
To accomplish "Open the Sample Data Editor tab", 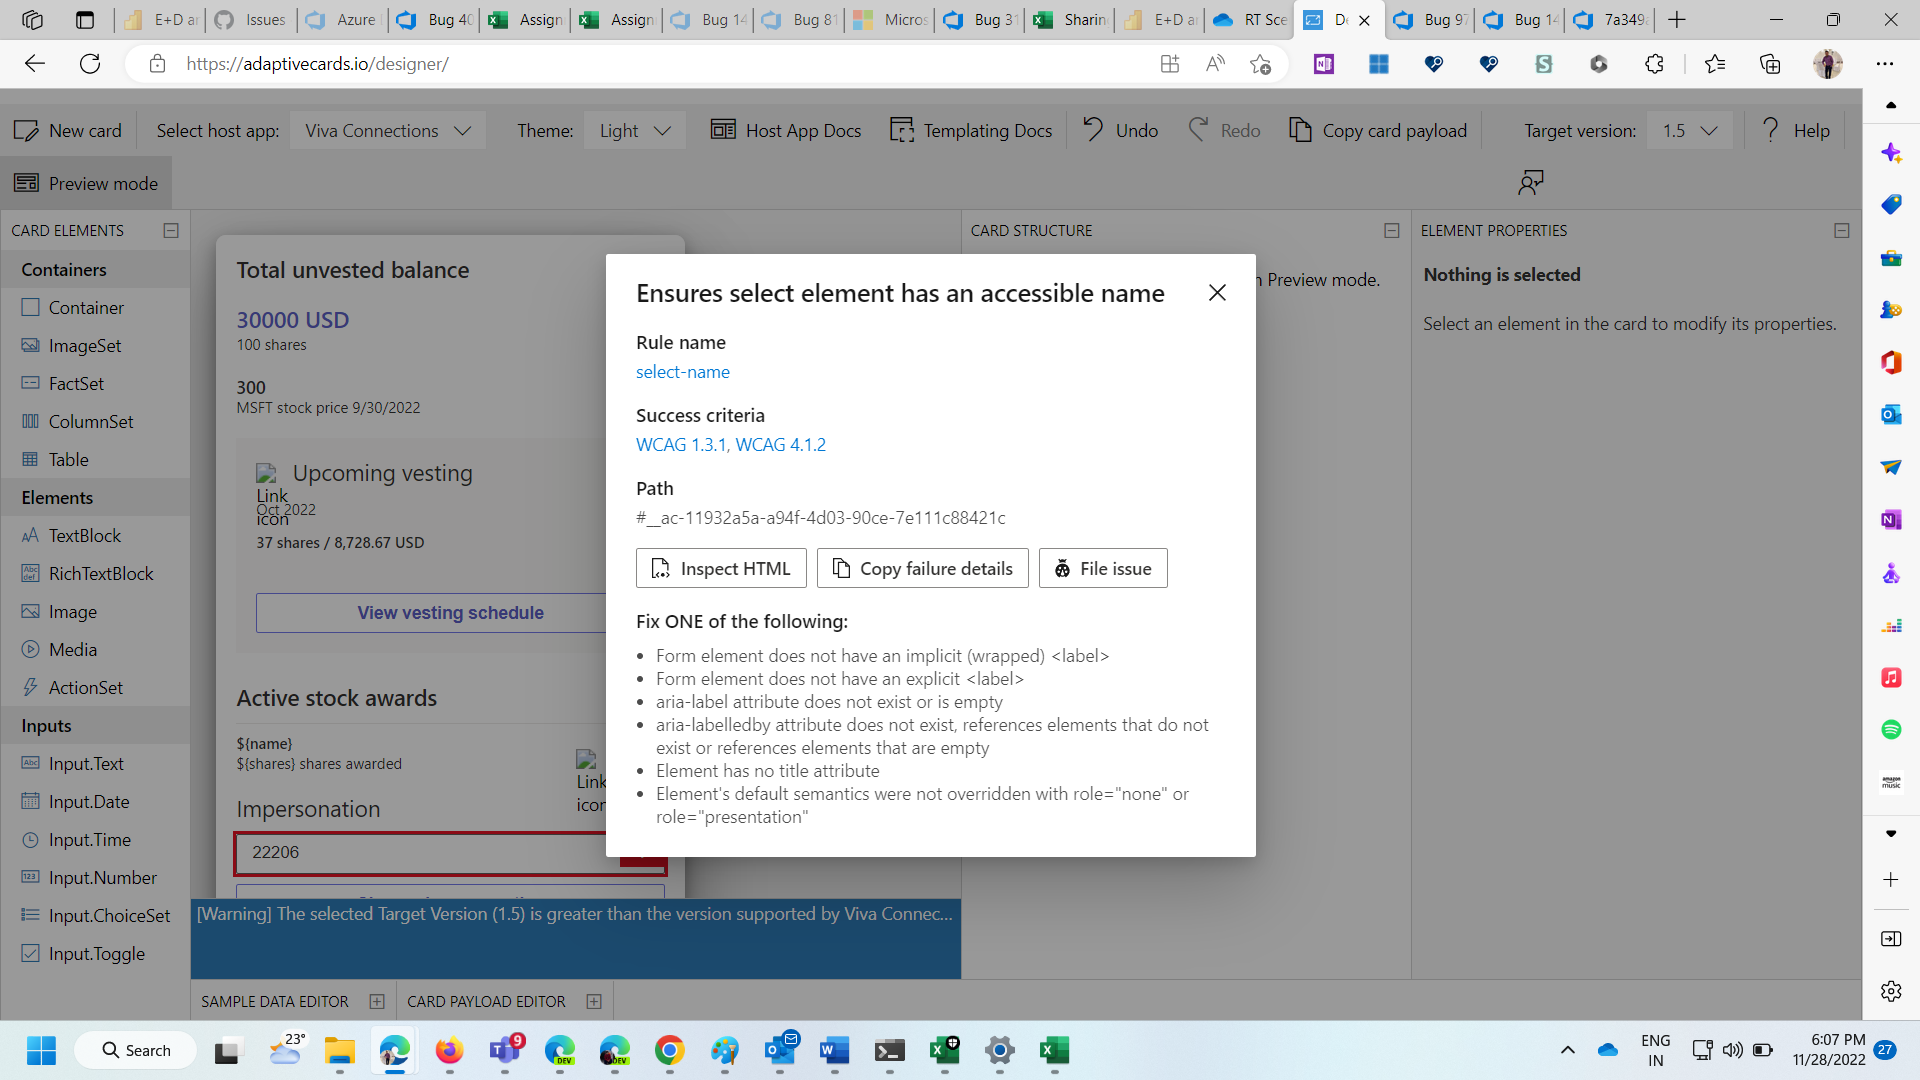I will coord(273,1001).
